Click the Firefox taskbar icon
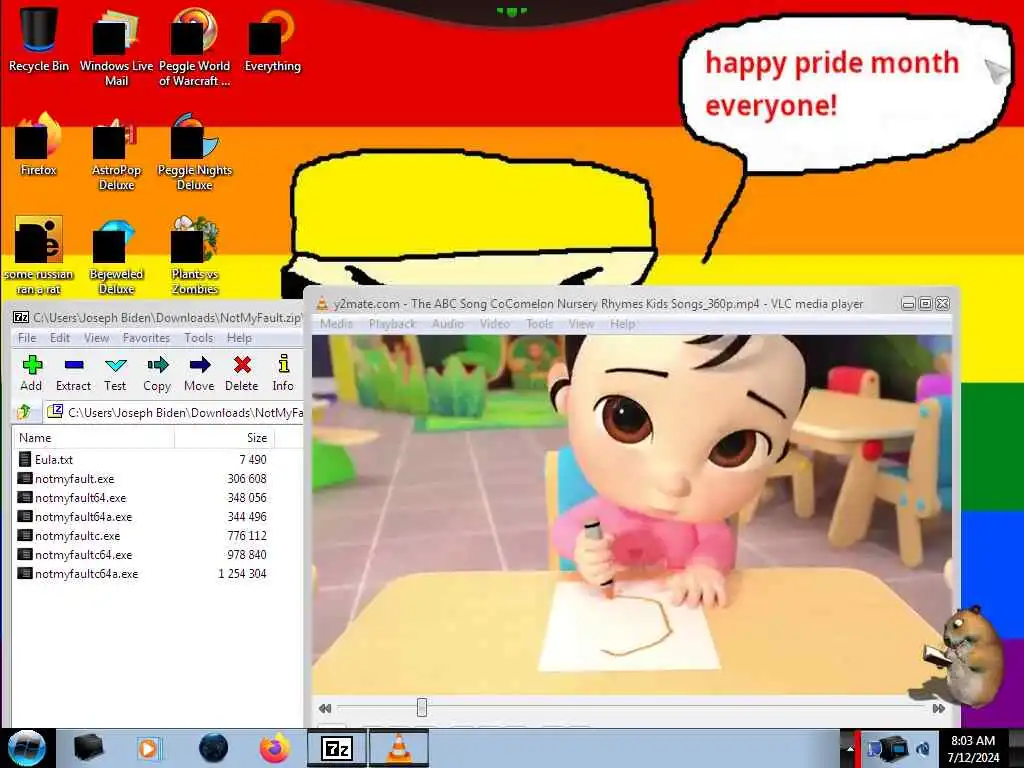Viewport: 1024px width, 768px height. coord(275,748)
